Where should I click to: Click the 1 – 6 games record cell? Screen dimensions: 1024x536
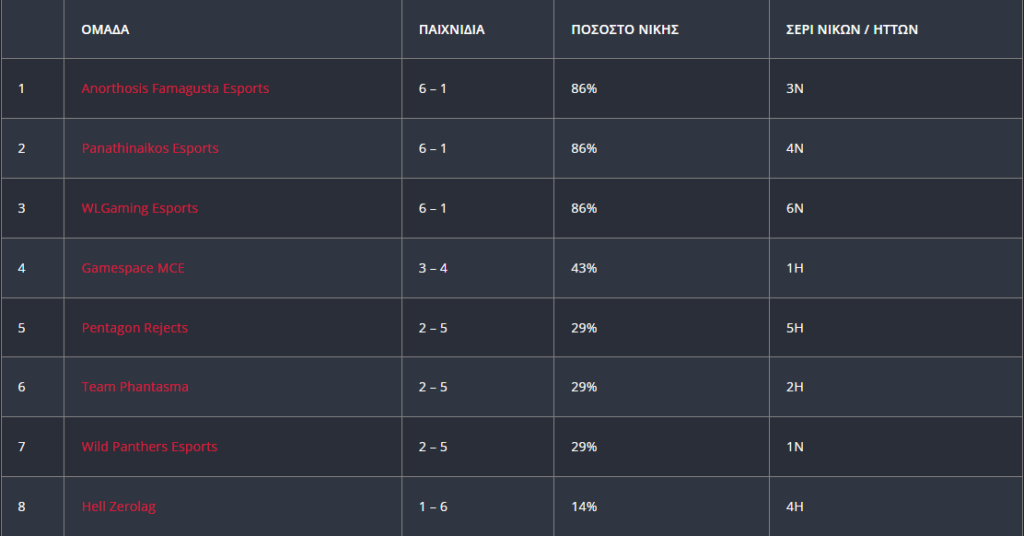pyautogui.click(x=478, y=507)
